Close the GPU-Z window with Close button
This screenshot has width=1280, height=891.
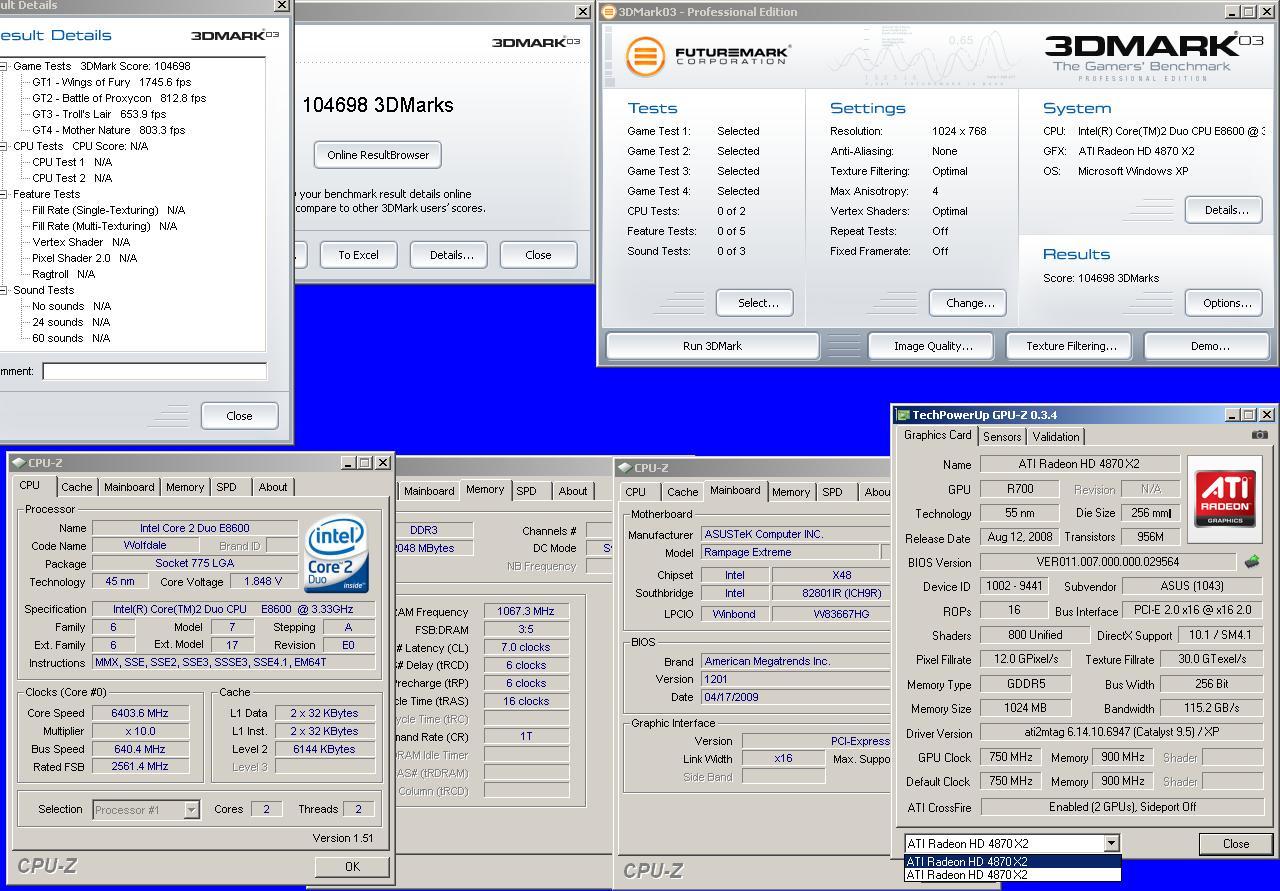pyautogui.click(x=1236, y=844)
